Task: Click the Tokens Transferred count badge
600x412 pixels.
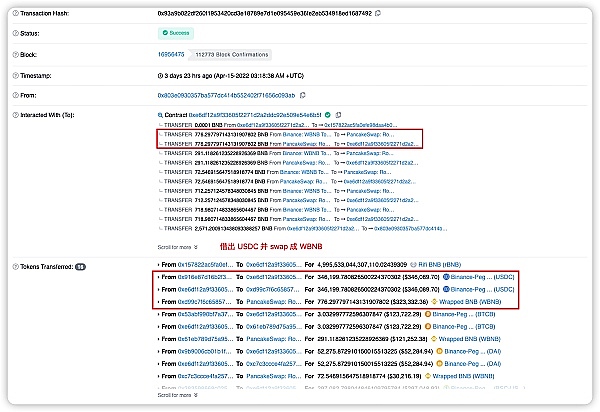Action: [81, 267]
